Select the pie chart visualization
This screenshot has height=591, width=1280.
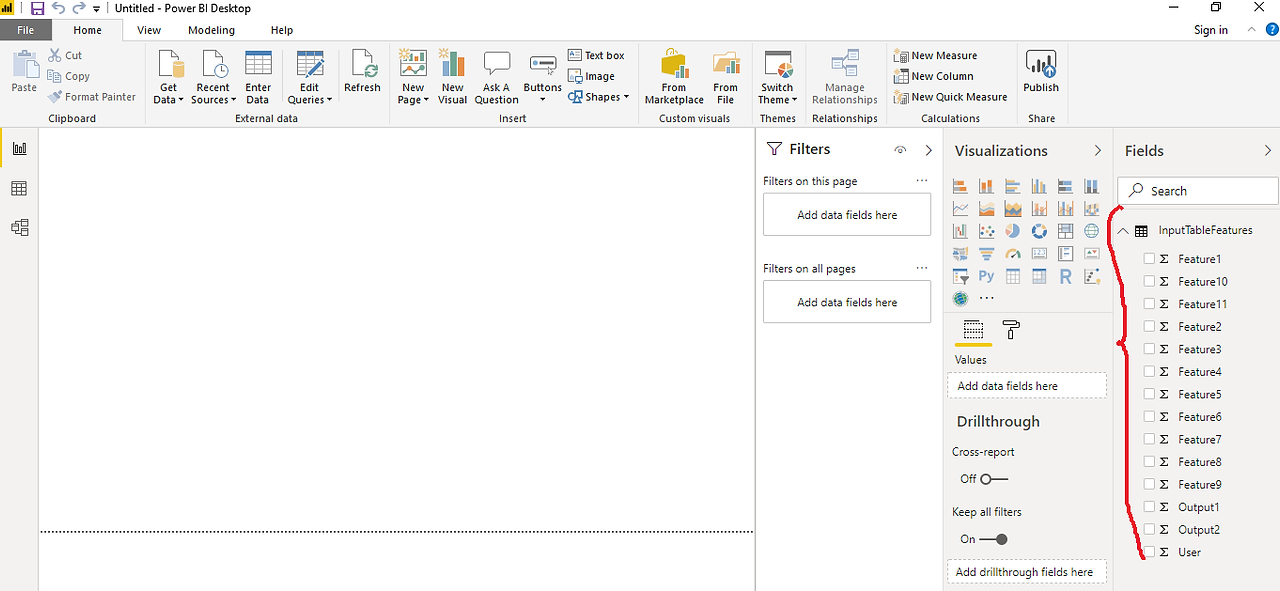1012,232
